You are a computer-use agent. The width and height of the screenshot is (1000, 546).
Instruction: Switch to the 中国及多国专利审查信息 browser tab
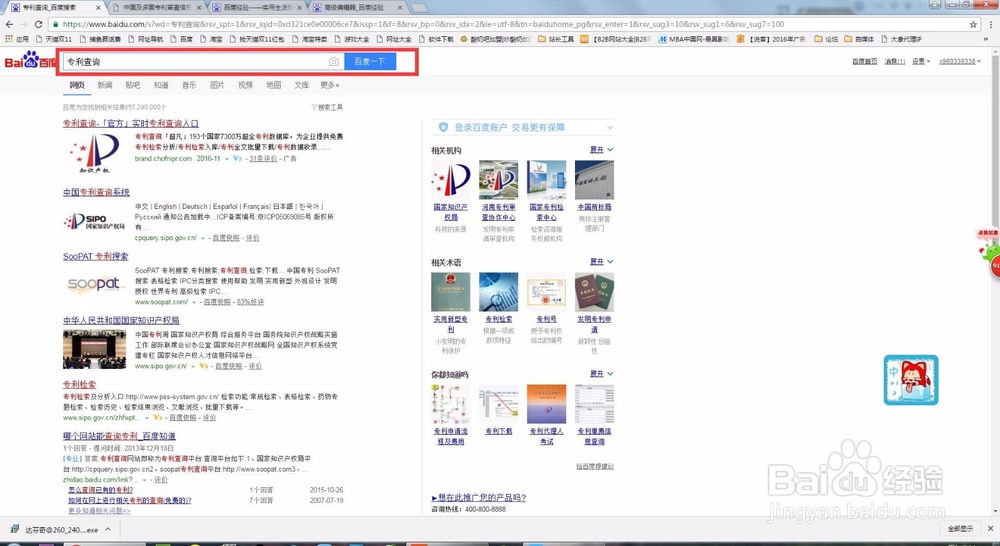(156, 8)
